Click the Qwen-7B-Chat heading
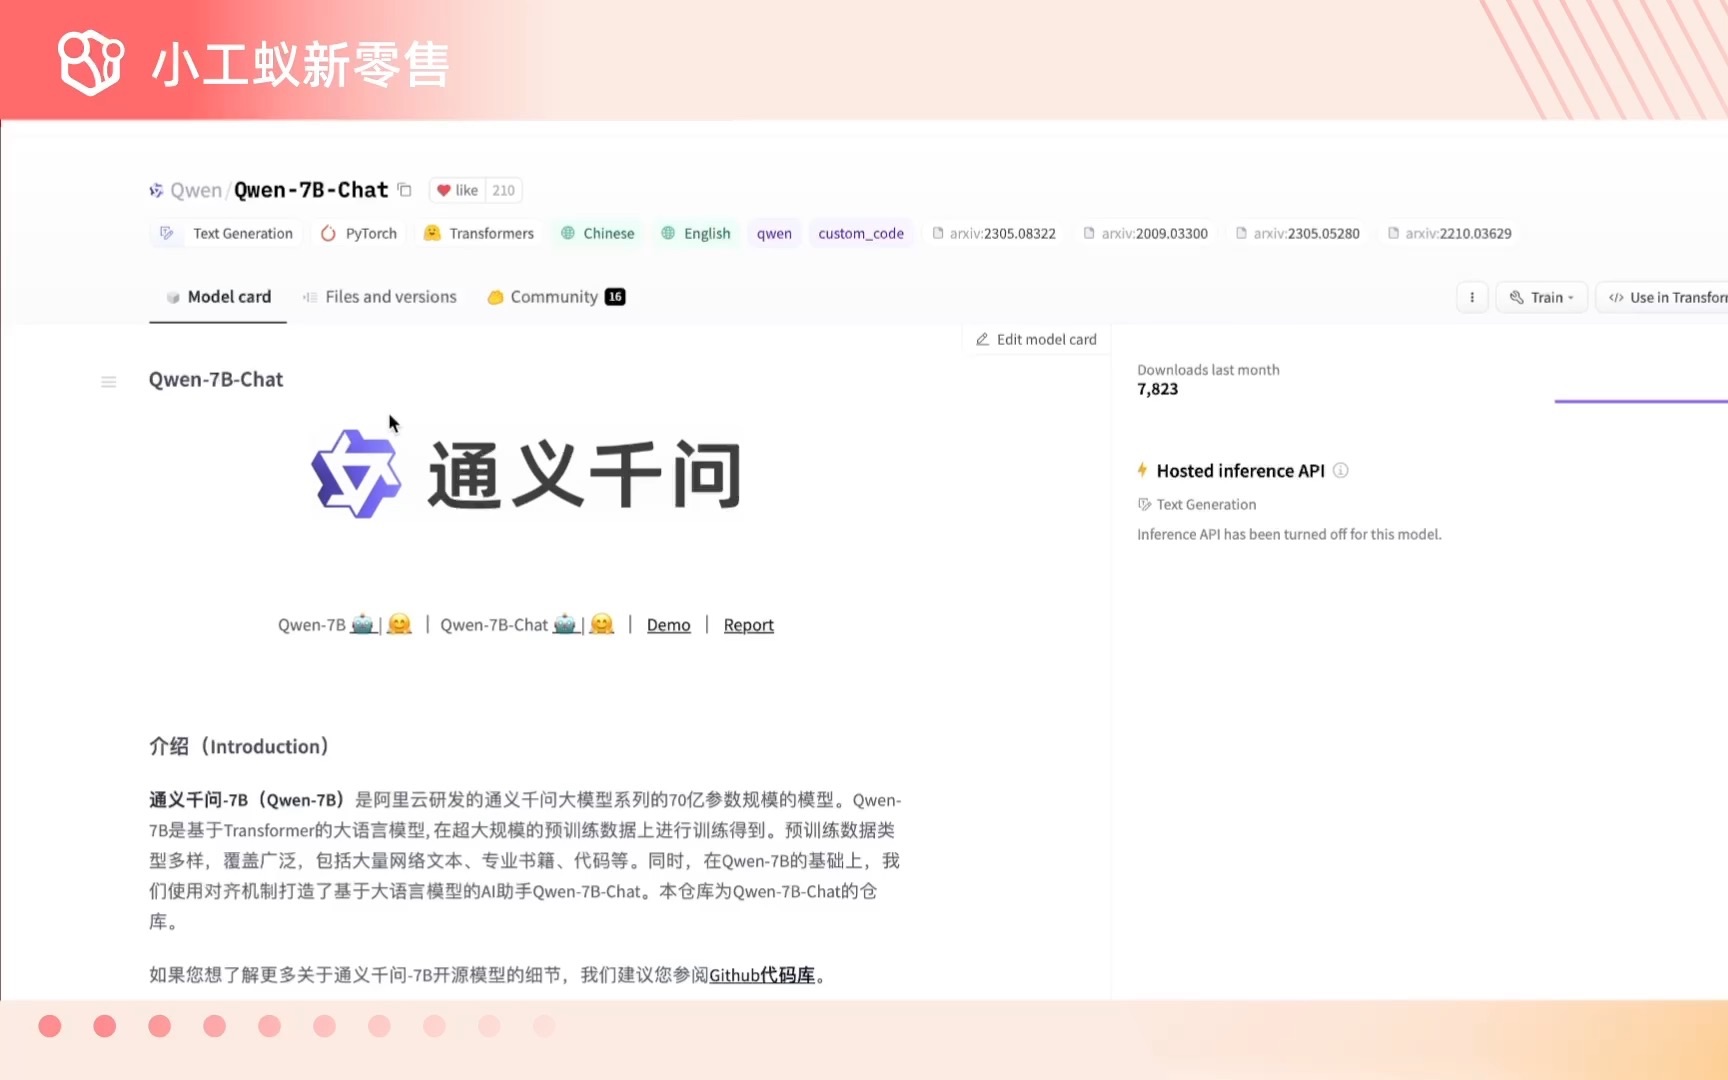 (x=216, y=379)
